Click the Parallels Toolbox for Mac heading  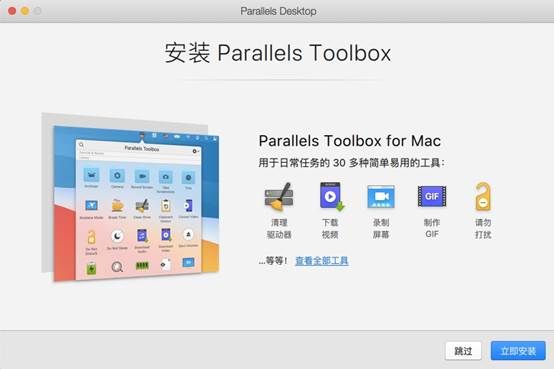(x=350, y=141)
